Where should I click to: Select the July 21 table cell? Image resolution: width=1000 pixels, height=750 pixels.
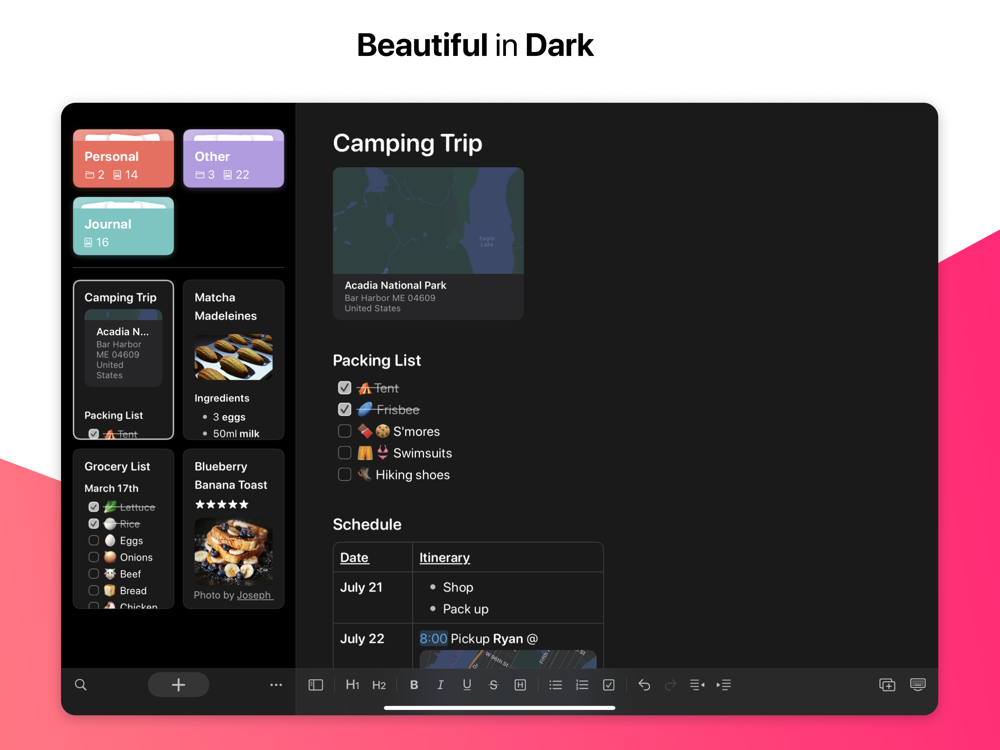pyautogui.click(x=373, y=598)
